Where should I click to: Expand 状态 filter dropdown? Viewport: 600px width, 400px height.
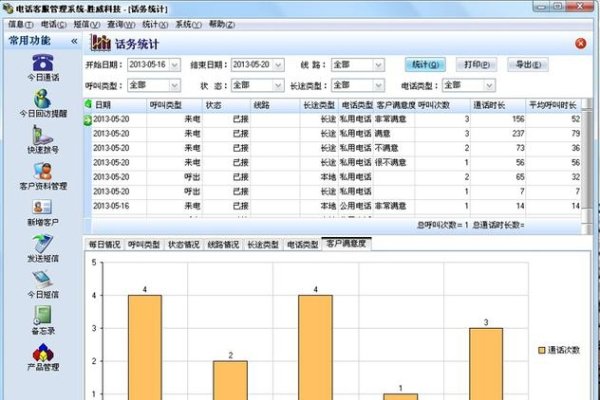(x=278, y=85)
